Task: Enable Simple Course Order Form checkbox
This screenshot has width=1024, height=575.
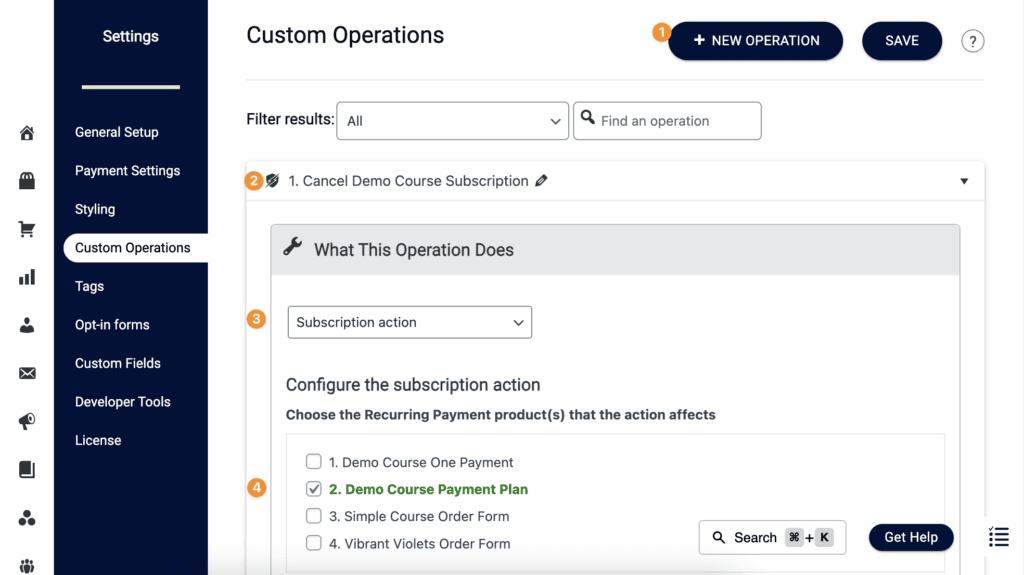Action: [x=314, y=516]
